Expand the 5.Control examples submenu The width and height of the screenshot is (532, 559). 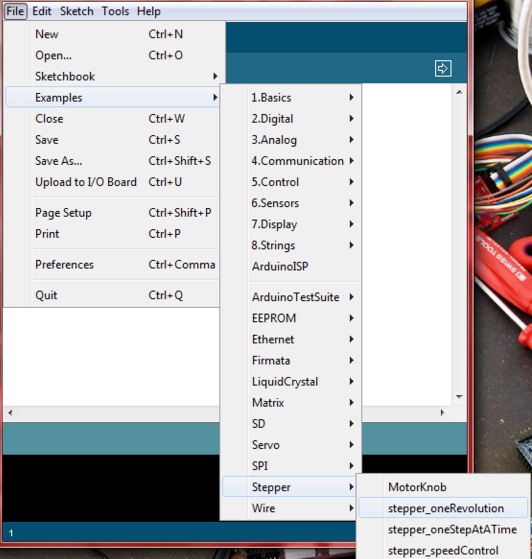tap(291, 182)
